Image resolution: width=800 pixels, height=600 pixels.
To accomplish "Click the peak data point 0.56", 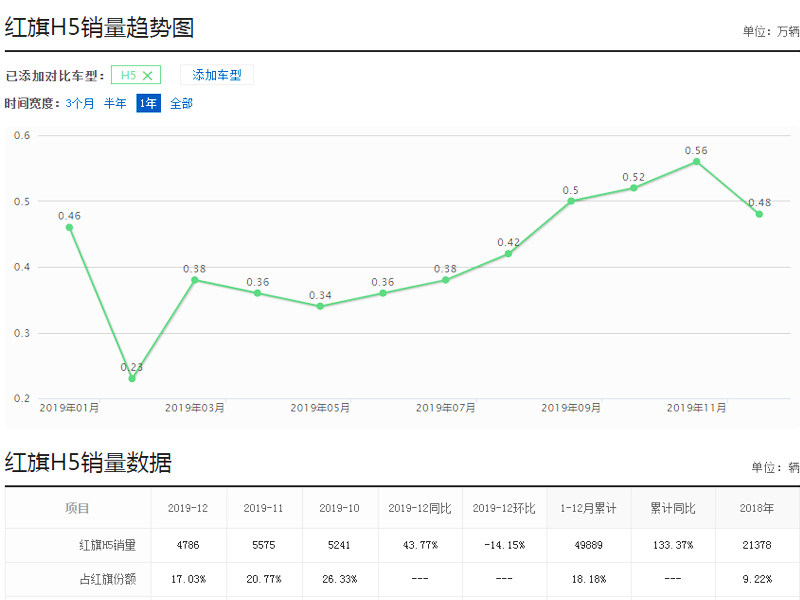I will tap(696, 161).
